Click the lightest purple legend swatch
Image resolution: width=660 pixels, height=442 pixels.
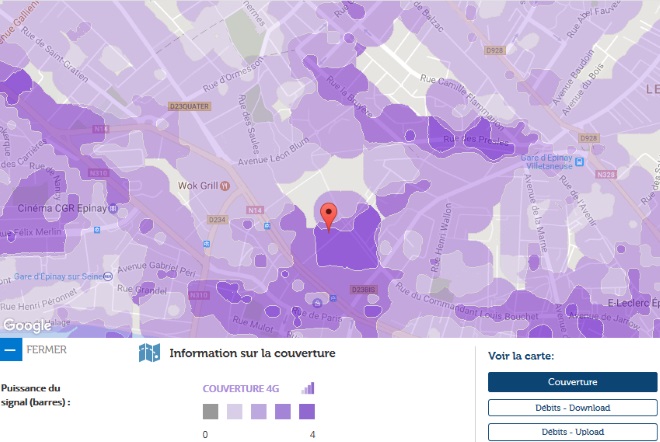coord(234,411)
